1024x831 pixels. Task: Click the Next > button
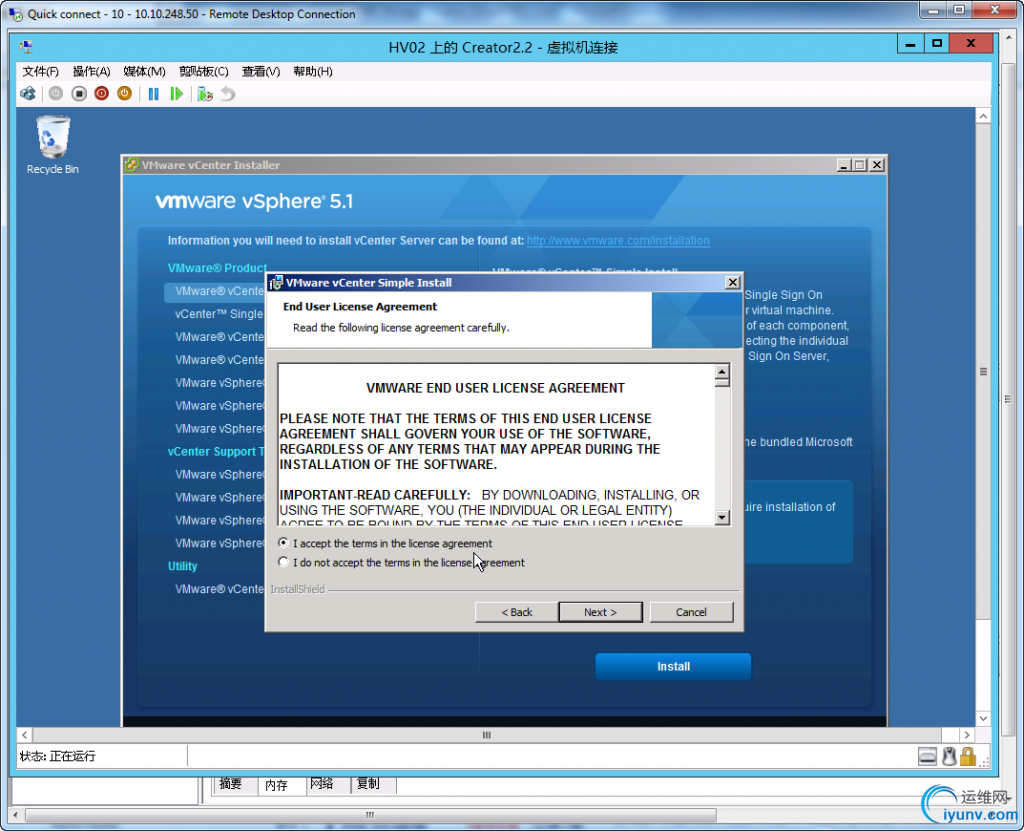click(600, 612)
